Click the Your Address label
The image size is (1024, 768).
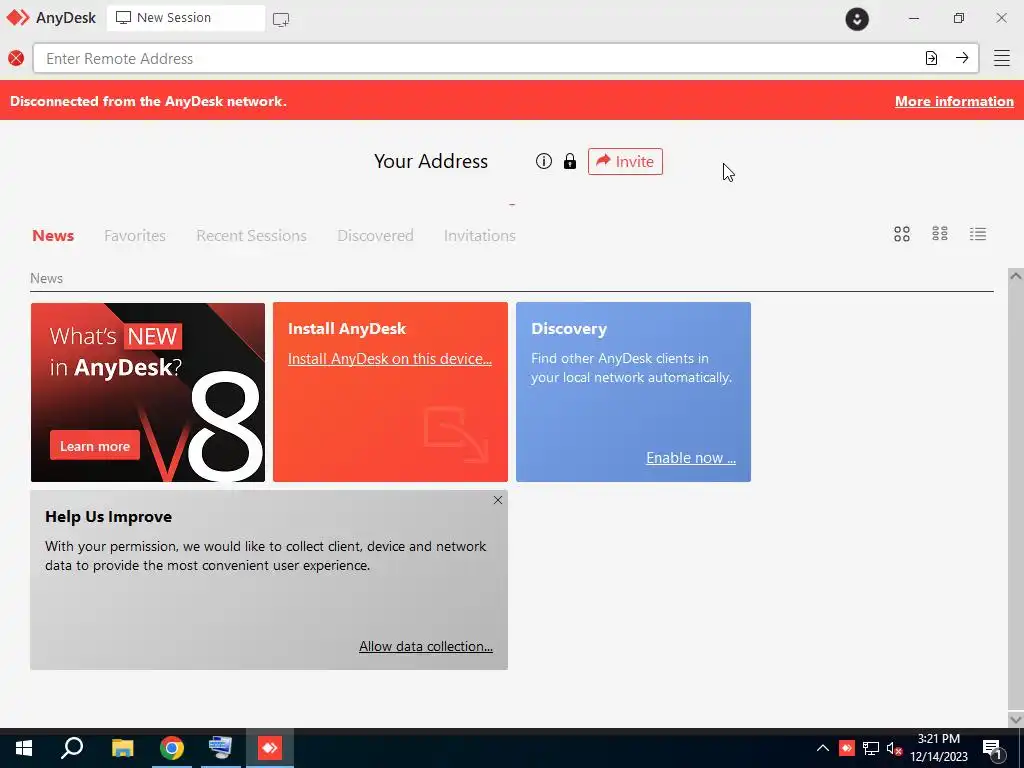(431, 161)
